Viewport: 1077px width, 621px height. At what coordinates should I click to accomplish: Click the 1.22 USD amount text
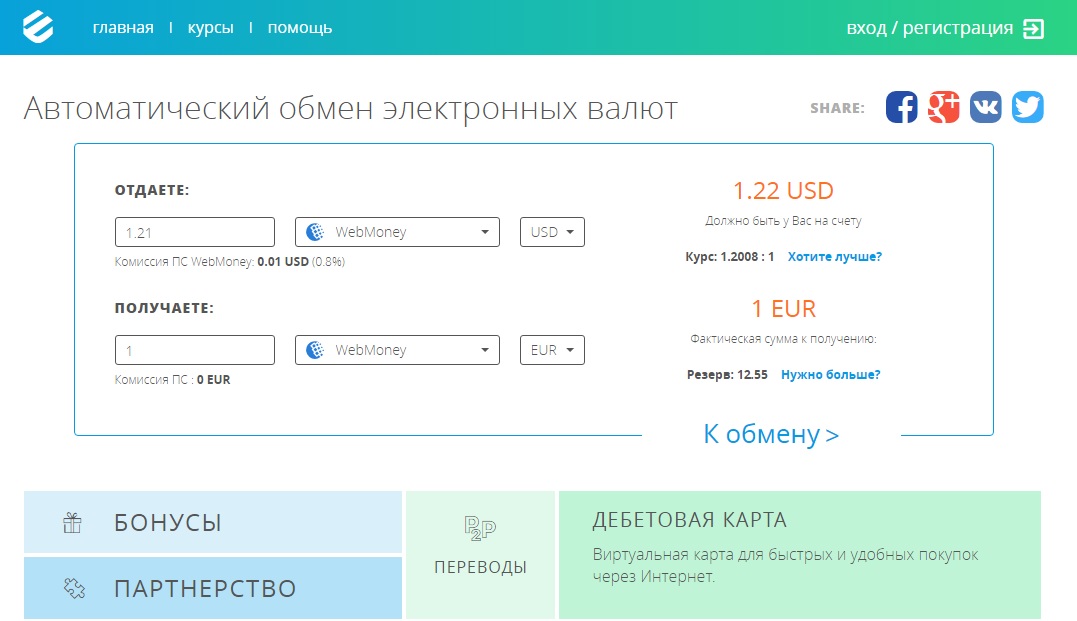783,190
